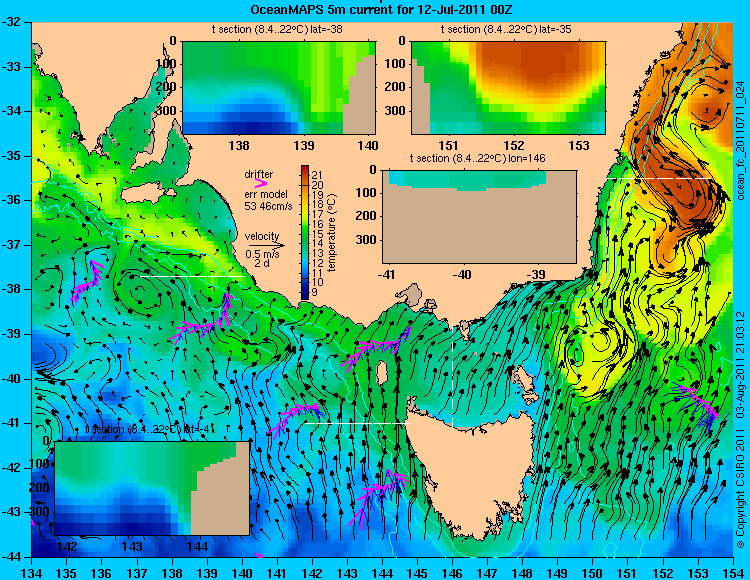The image size is (750, 580).
Task: Click the white dashed lon=146 section line north of Tasmania
Action: click(452, 369)
